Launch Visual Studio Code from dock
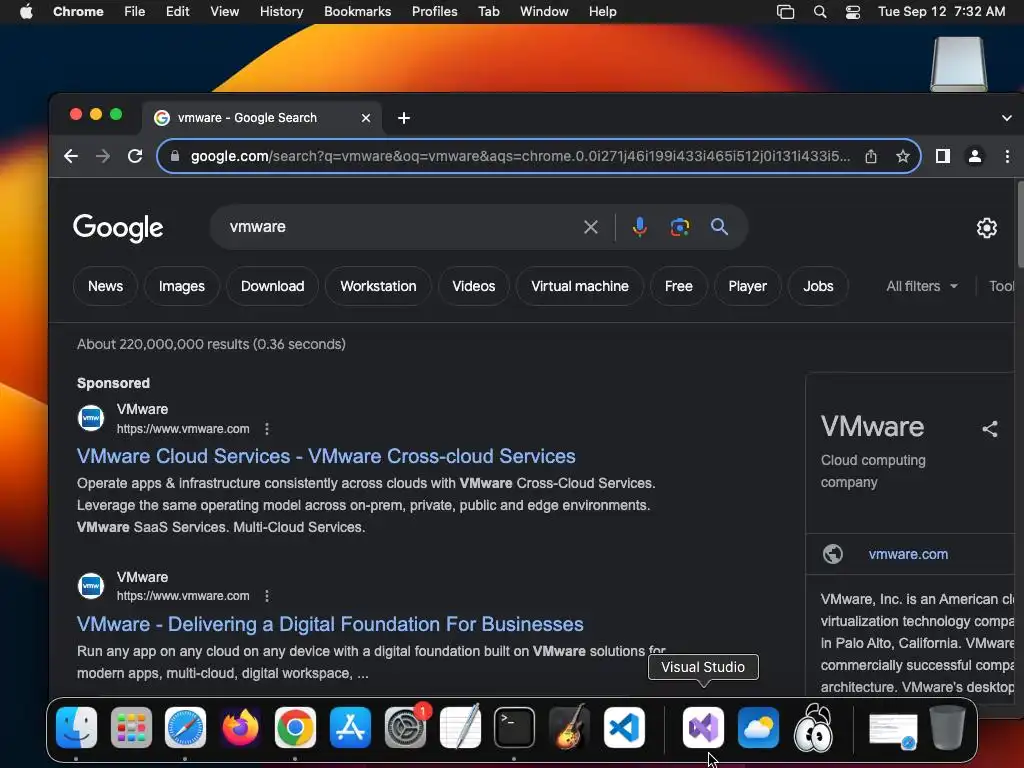1024x768 pixels. point(624,728)
